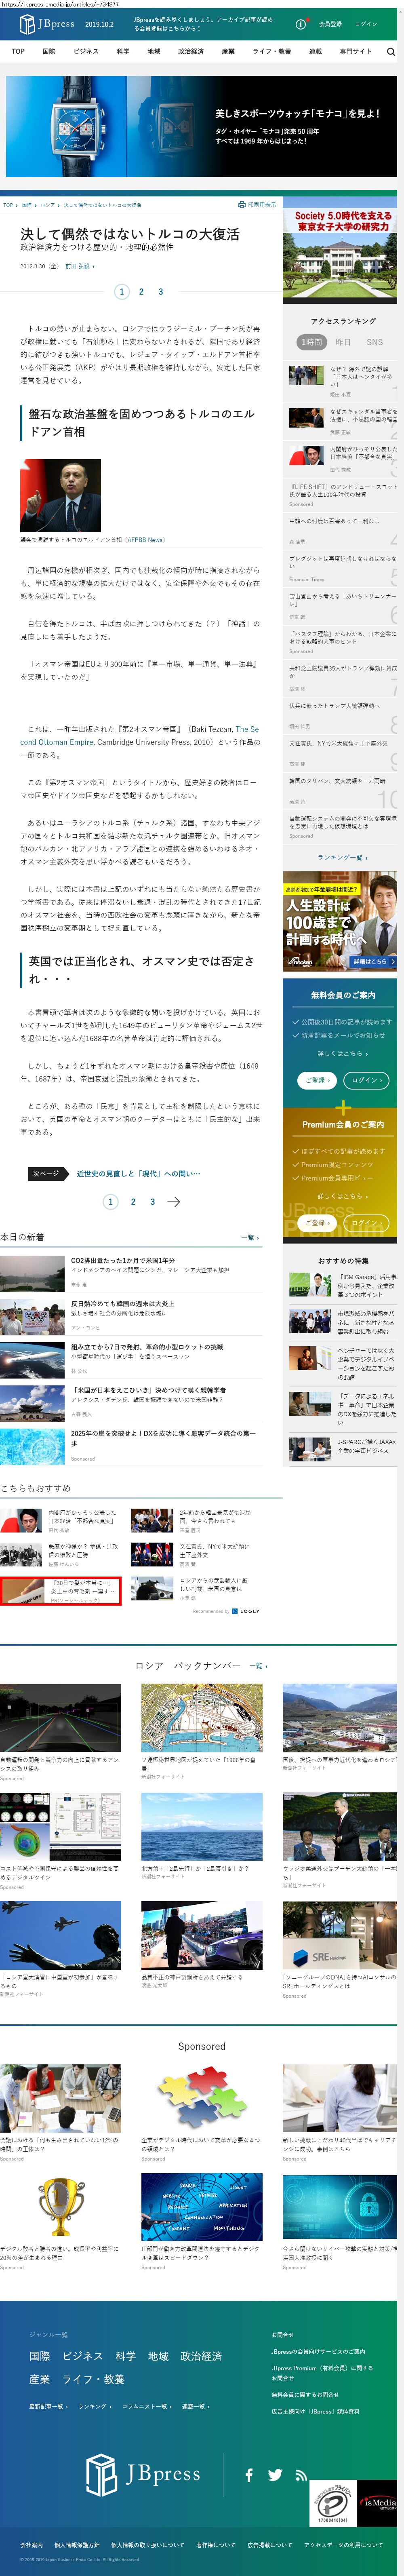Click ランキング一覧 under the access ranking list
The image size is (404, 2576).
(343, 857)
